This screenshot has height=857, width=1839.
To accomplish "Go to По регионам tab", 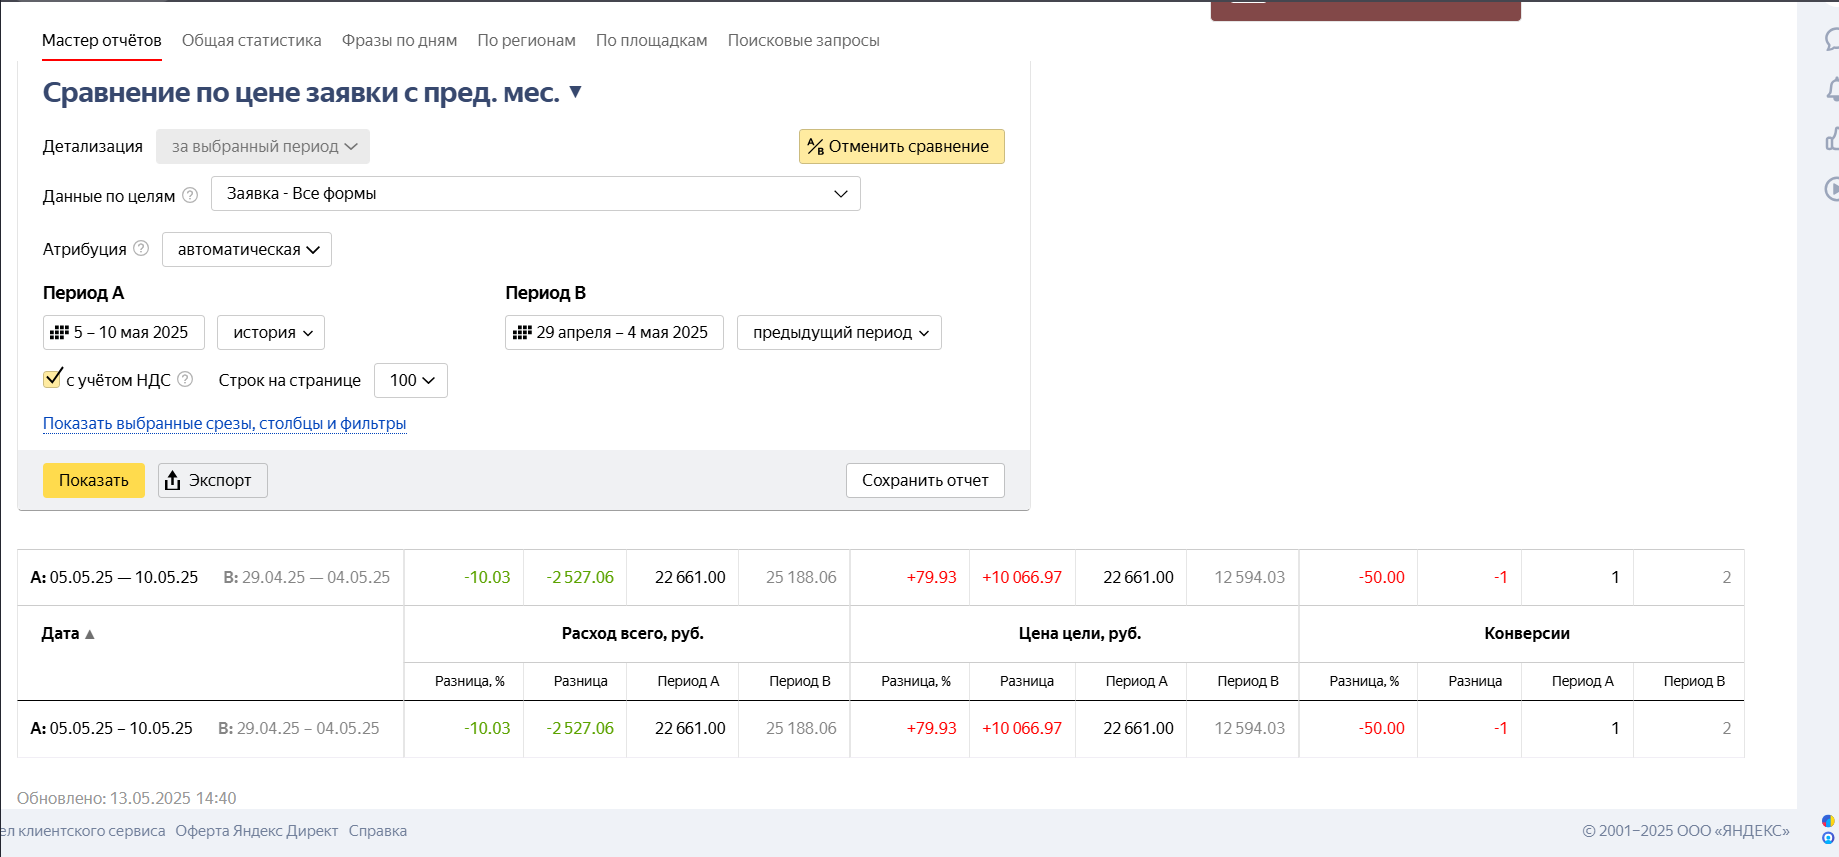I will tap(526, 40).
